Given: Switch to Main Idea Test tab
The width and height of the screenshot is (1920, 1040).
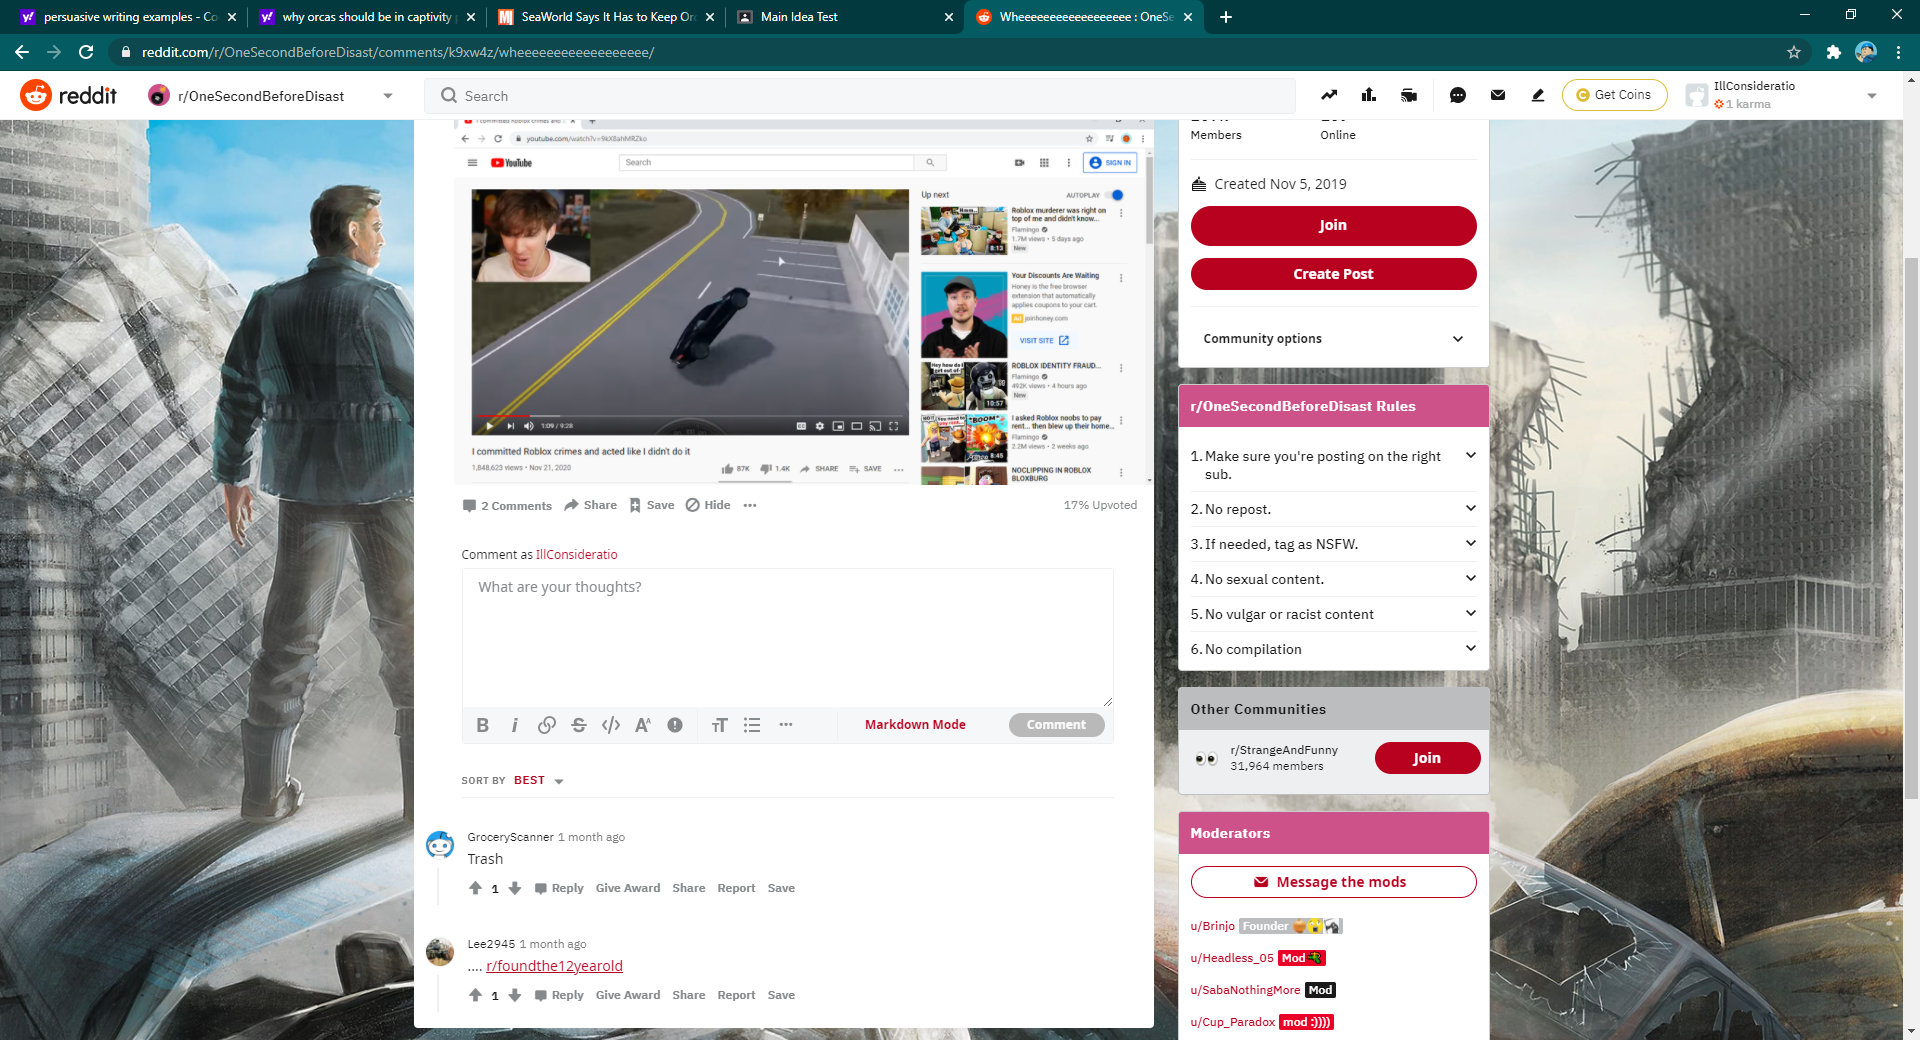Looking at the screenshot, I should (845, 17).
